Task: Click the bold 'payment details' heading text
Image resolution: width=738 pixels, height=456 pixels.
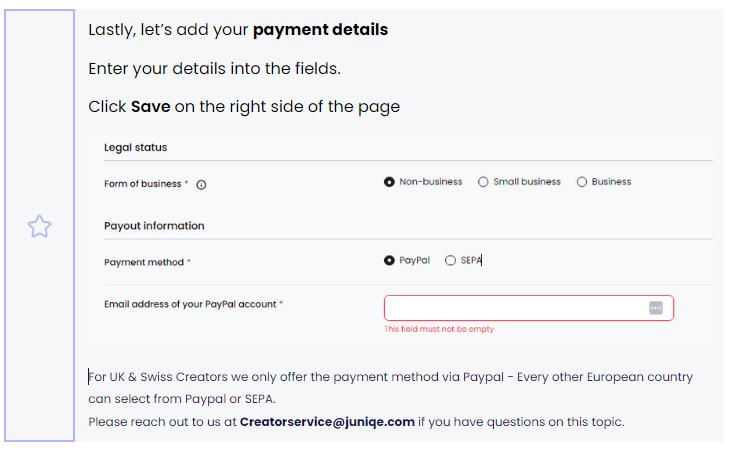Action: click(x=321, y=30)
